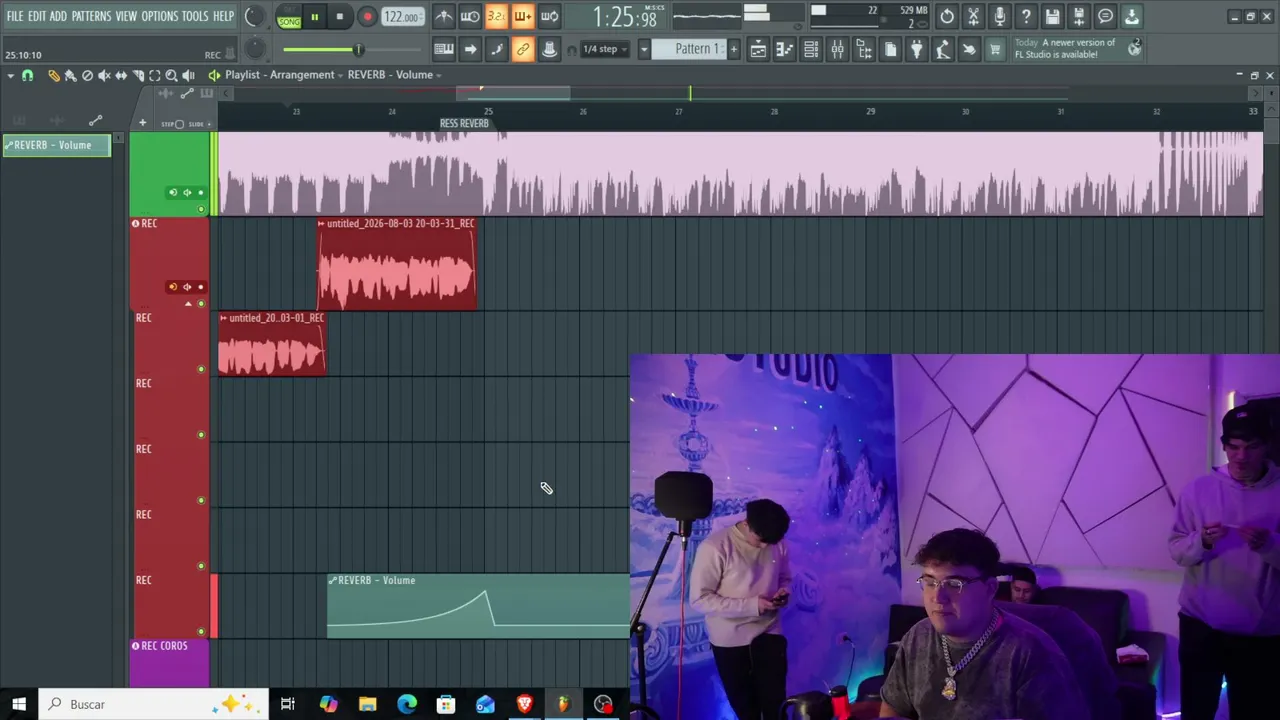Open the 1/4 step snap dropdown
Viewport: 1280px width, 720px height.
605,49
